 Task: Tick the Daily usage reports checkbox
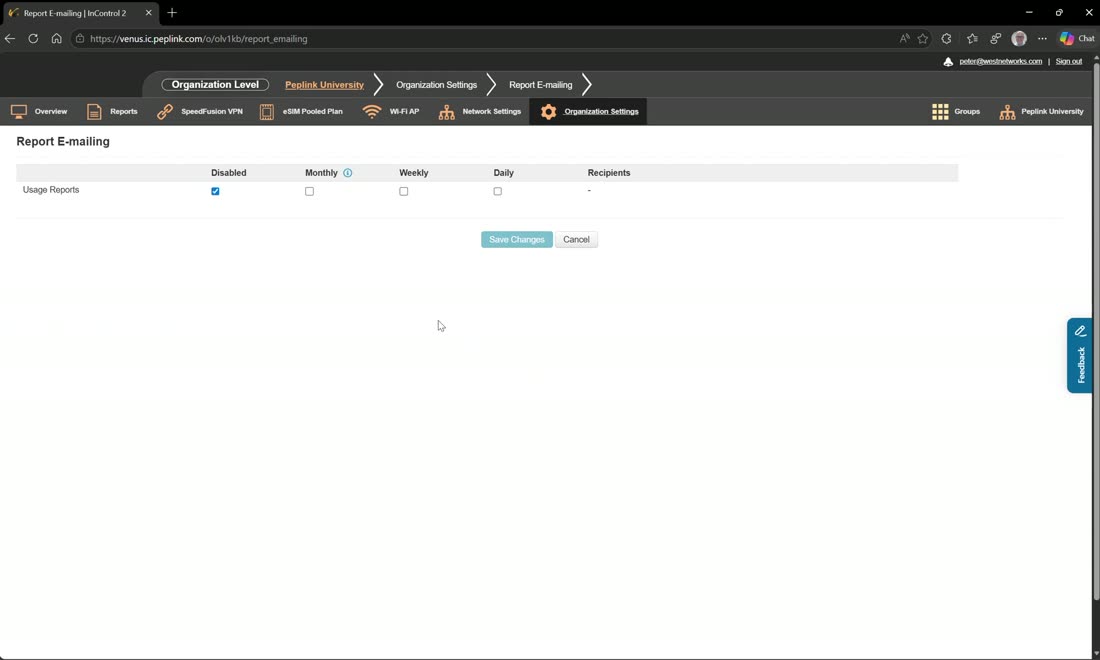tap(497, 191)
